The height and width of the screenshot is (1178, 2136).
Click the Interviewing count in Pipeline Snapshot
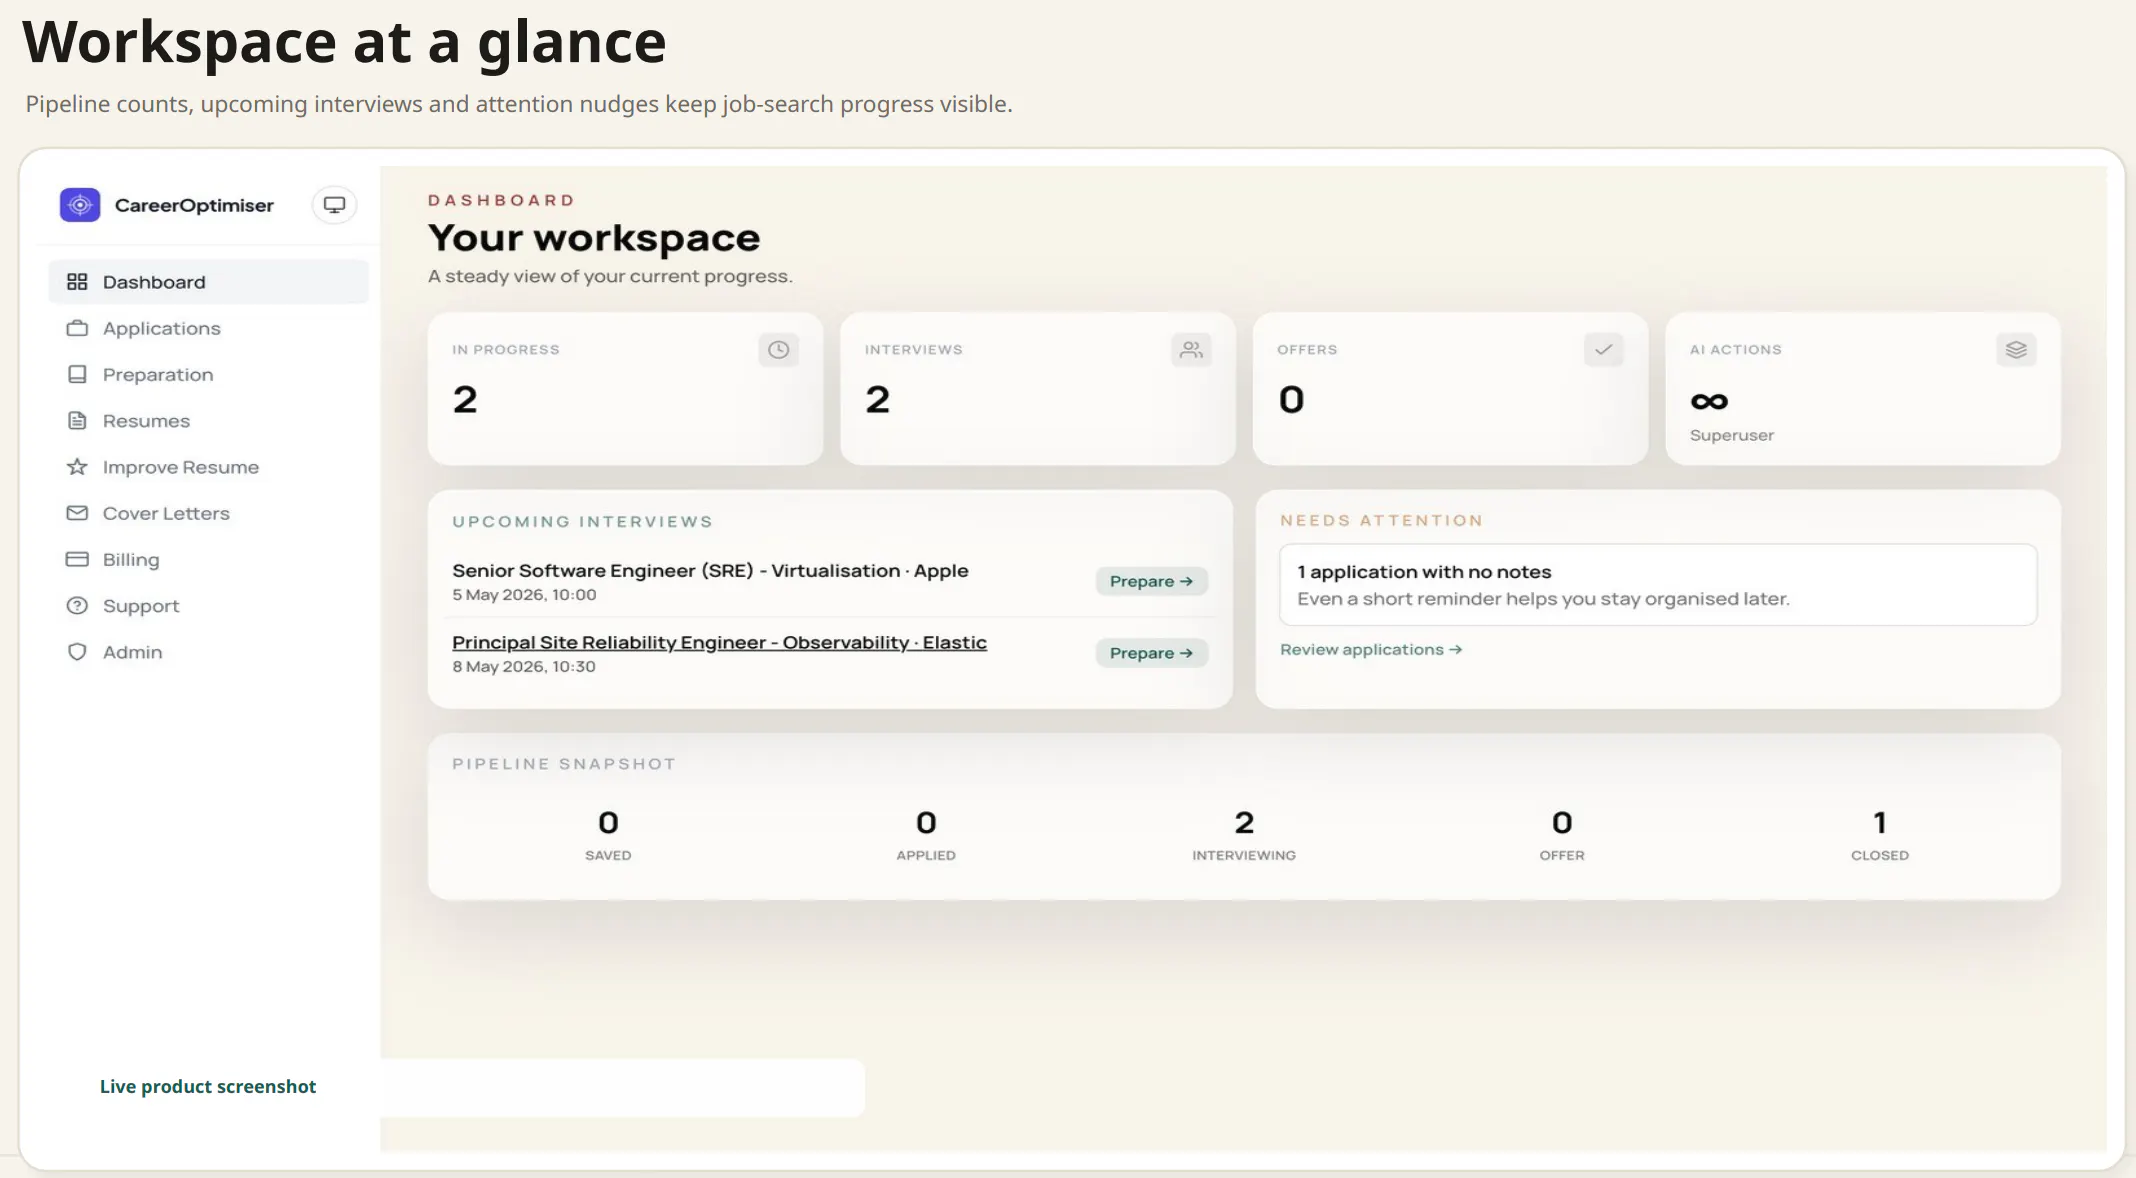[1244, 823]
